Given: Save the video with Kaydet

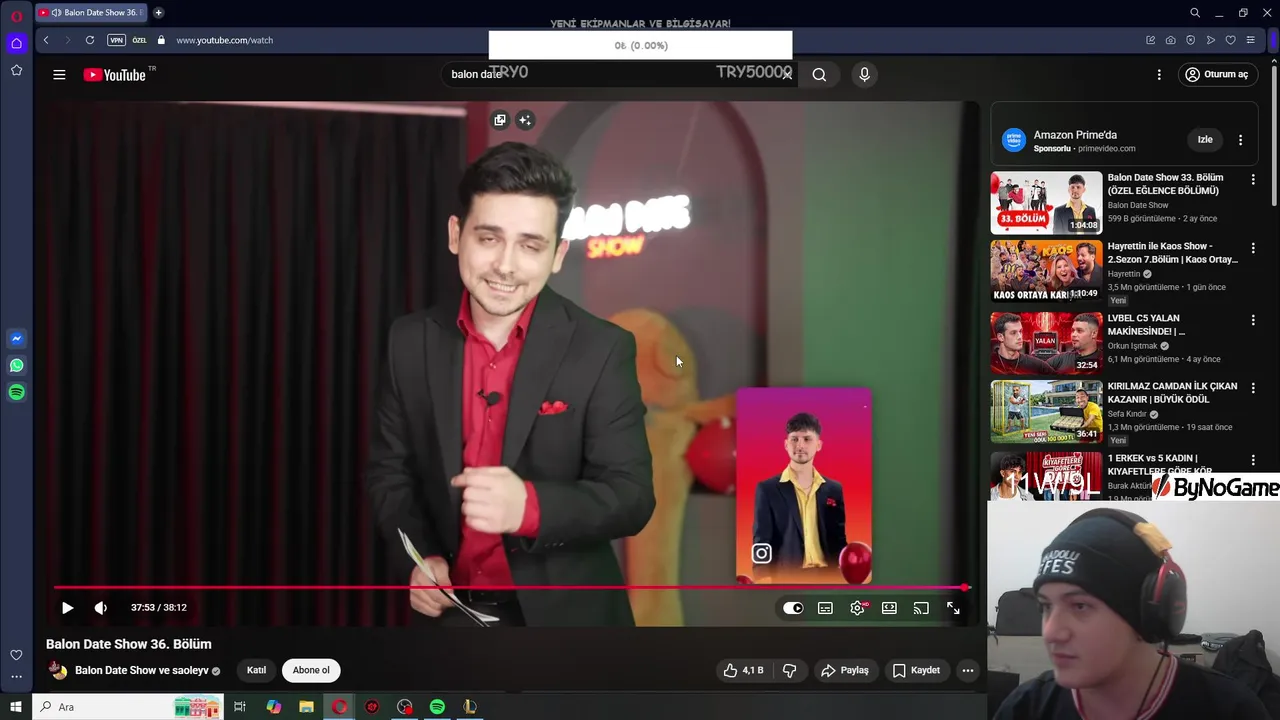Looking at the screenshot, I should (916, 670).
